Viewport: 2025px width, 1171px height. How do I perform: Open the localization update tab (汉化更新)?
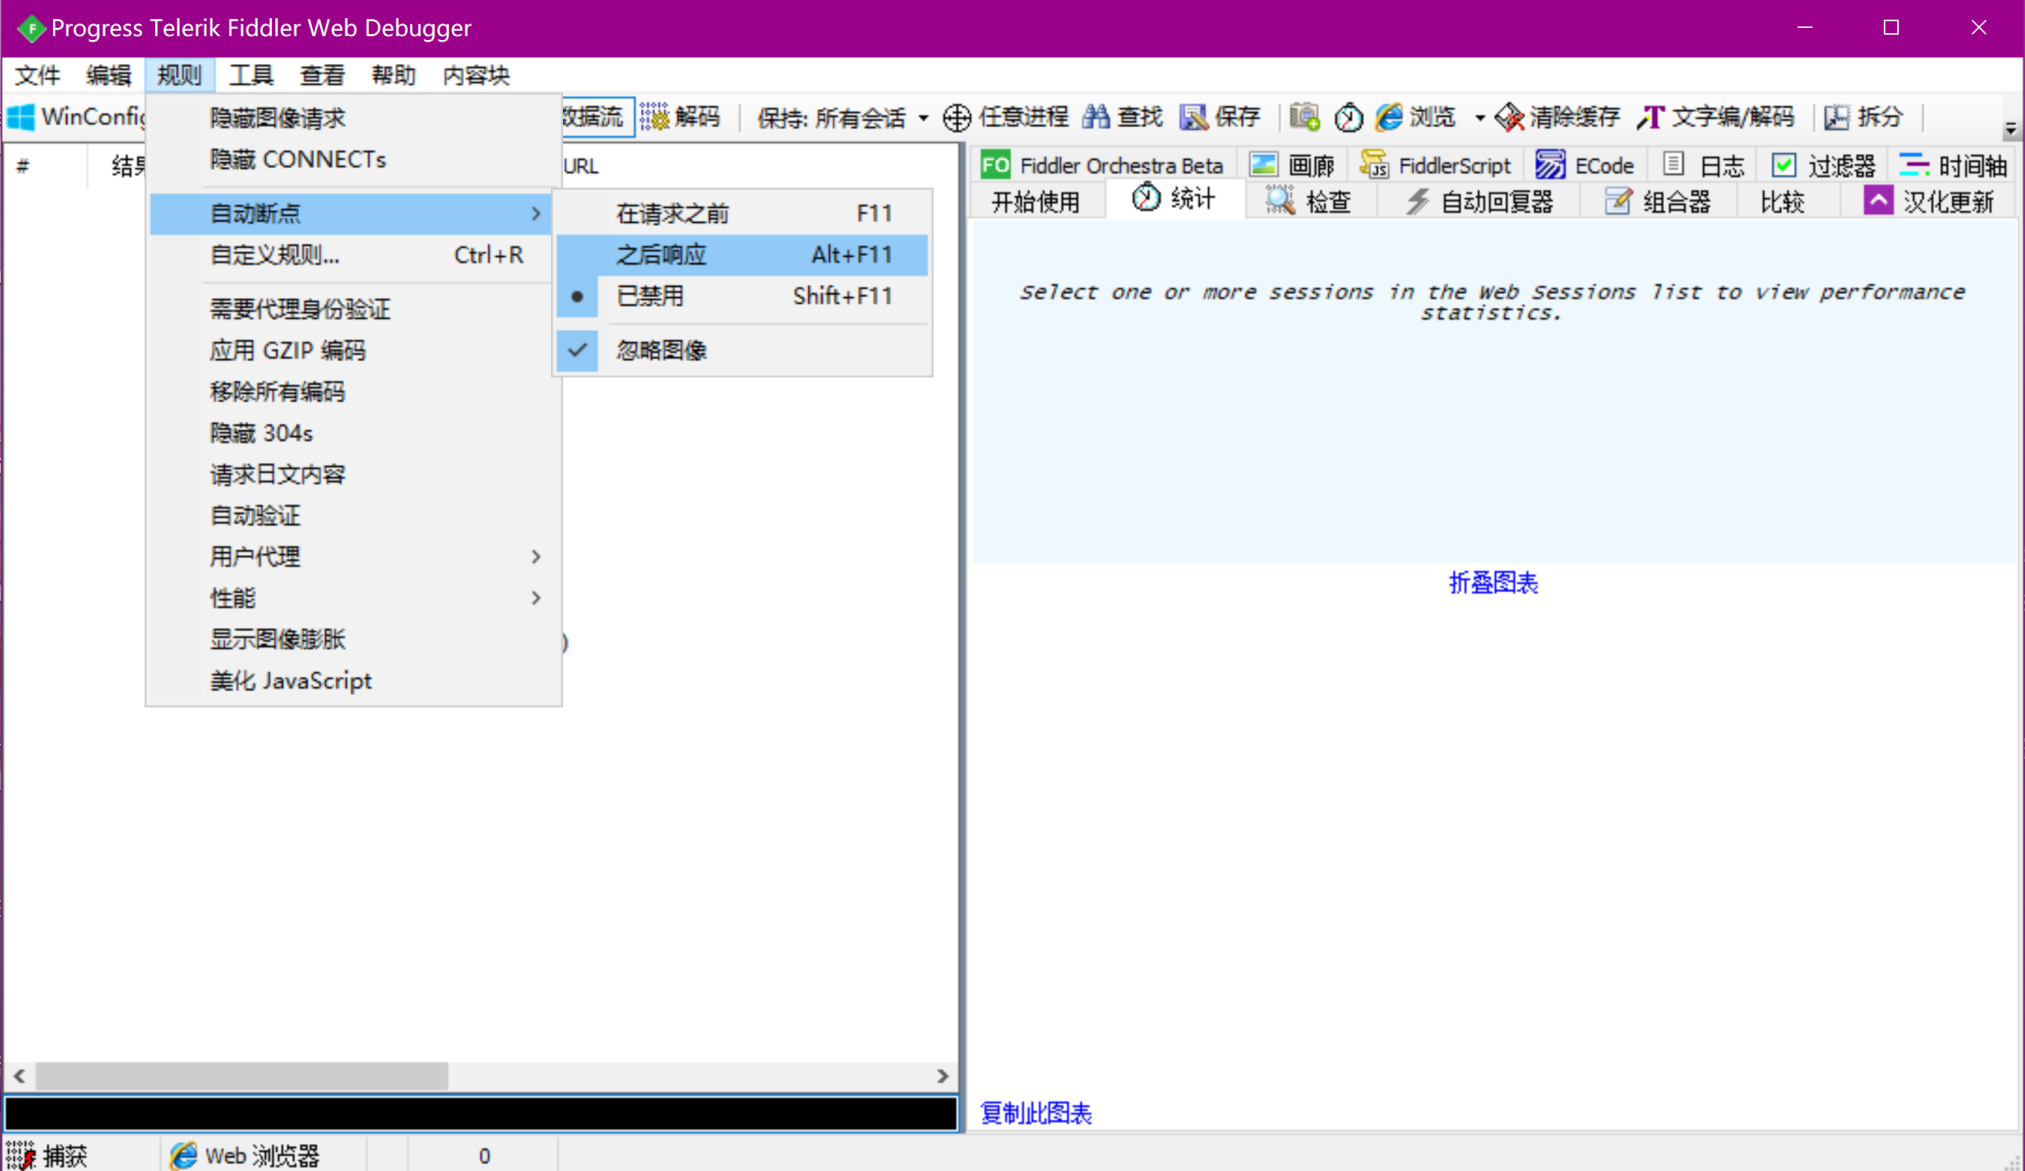(1928, 201)
